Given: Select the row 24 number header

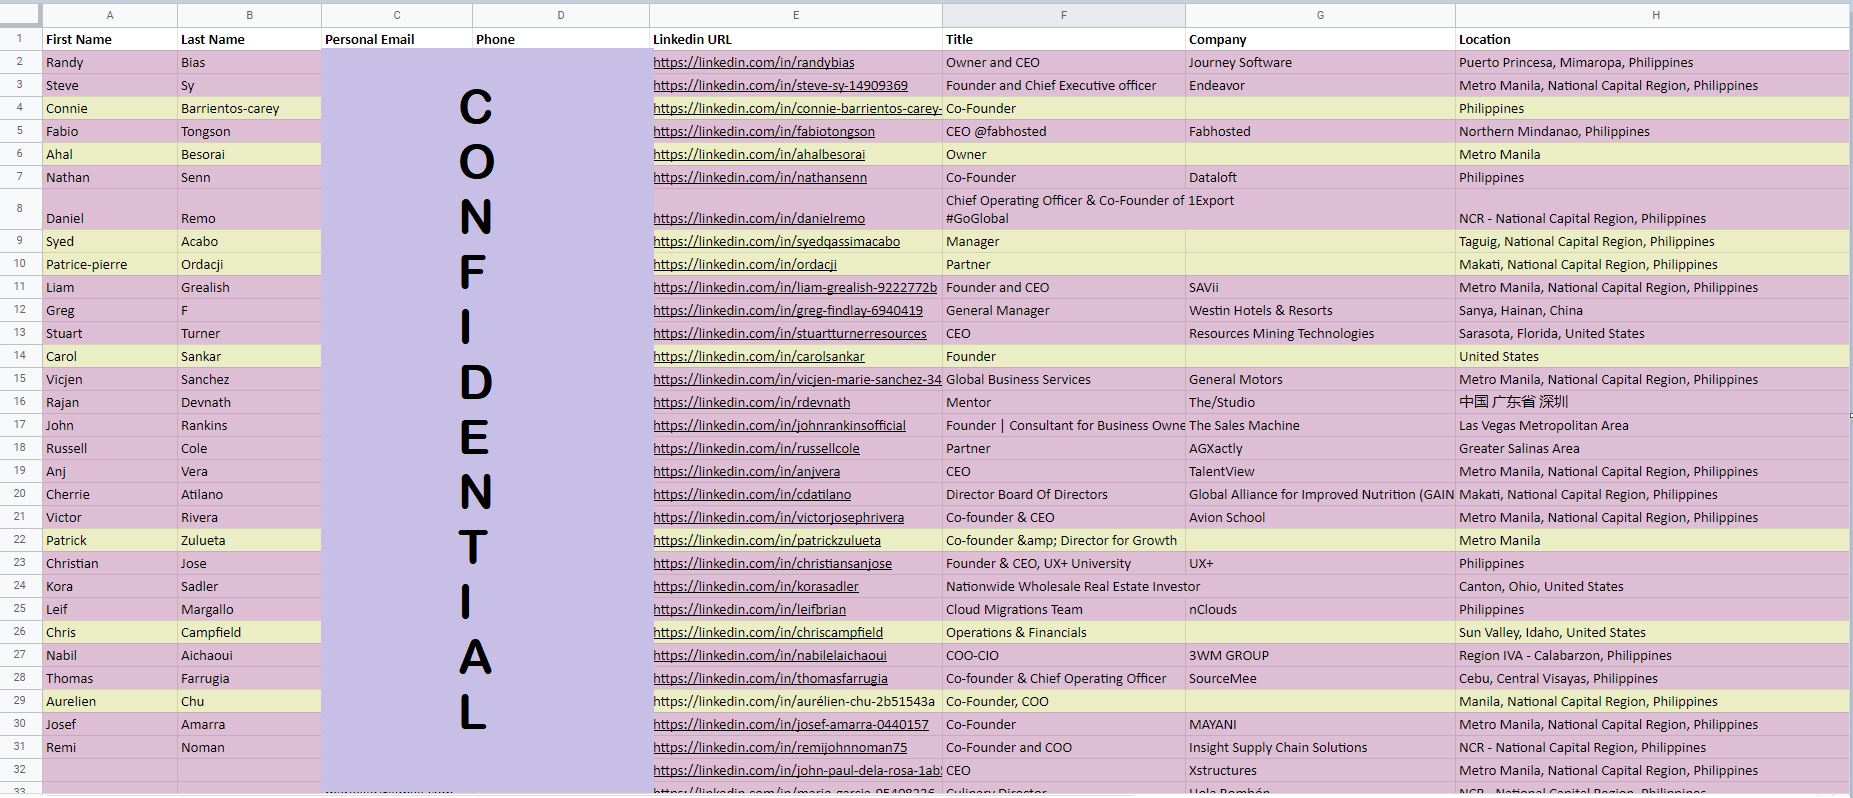Looking at the screenshot, I should 20,586.
